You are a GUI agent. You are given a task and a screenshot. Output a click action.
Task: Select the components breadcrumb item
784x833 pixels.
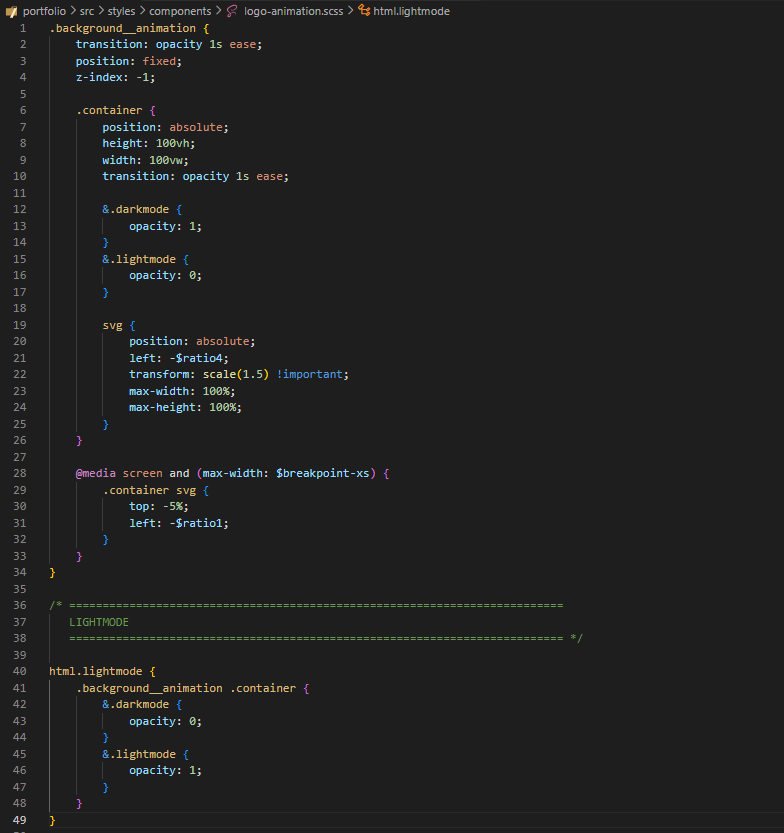click(x=180, y=11)
